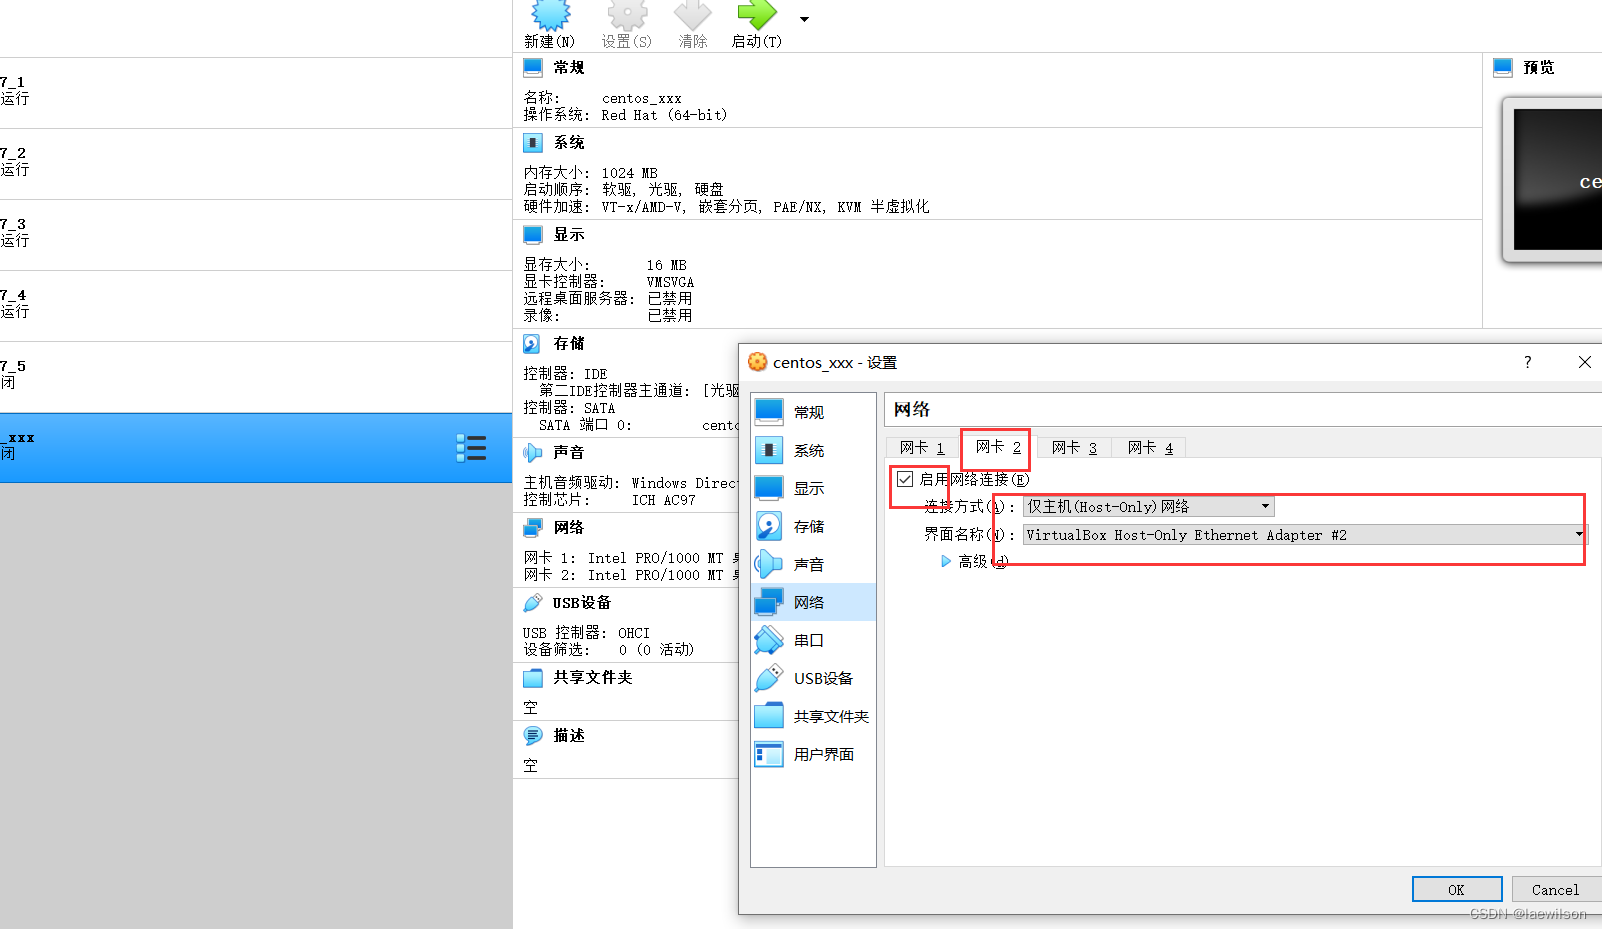Switch to 网卡 2 tab
The width and height of the screenshot is (1602, 929).
998,447
